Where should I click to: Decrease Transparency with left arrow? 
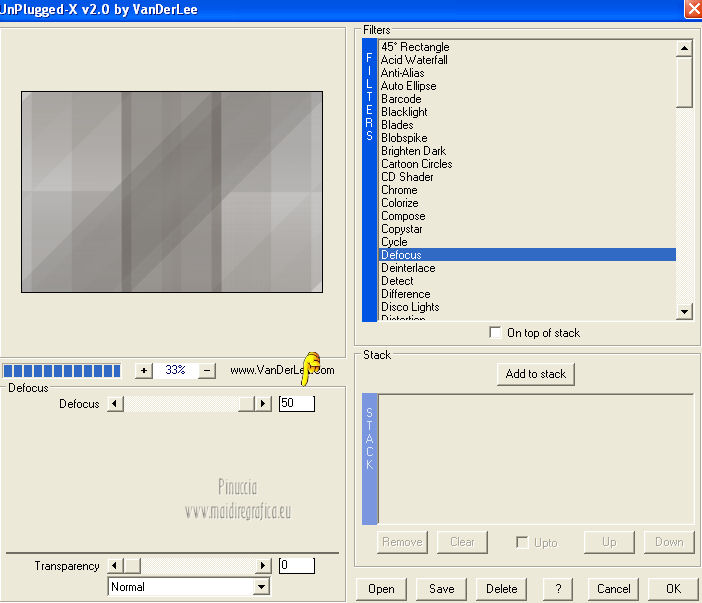click(x=115, y=566)
